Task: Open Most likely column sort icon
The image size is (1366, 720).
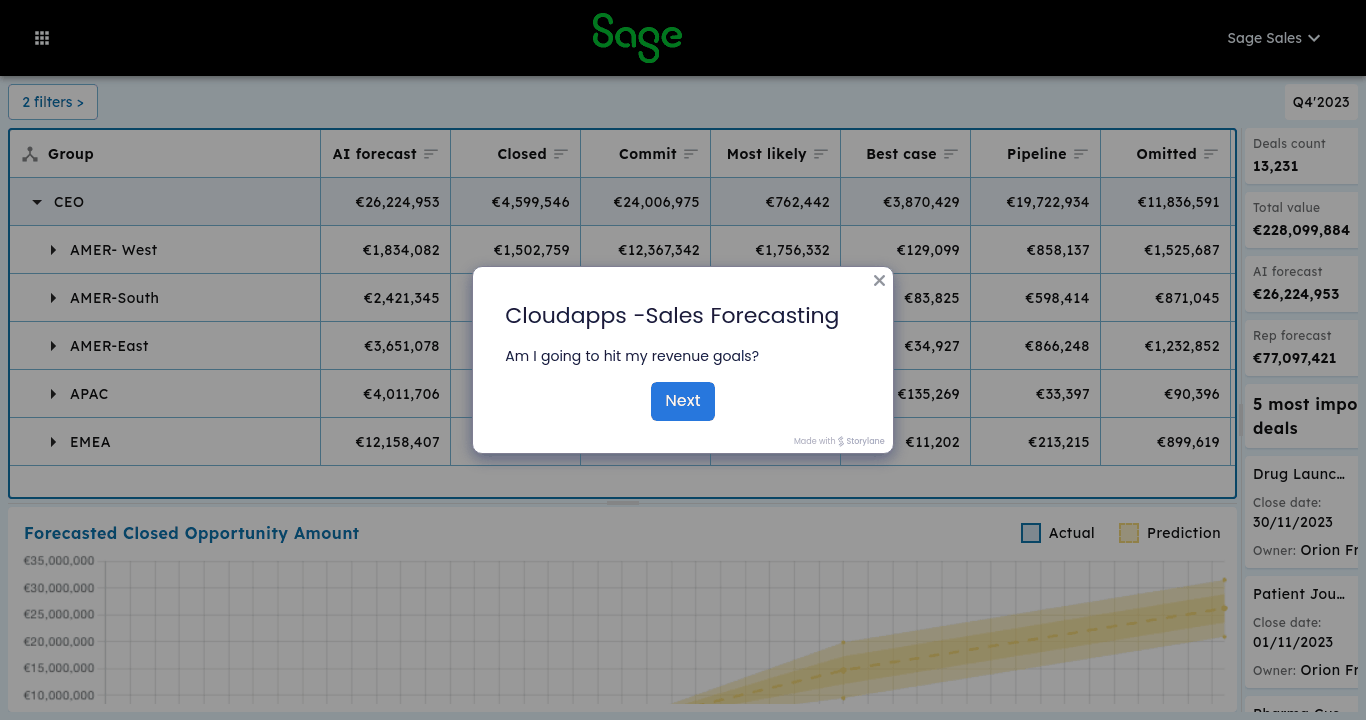Action: click(821, 154)
